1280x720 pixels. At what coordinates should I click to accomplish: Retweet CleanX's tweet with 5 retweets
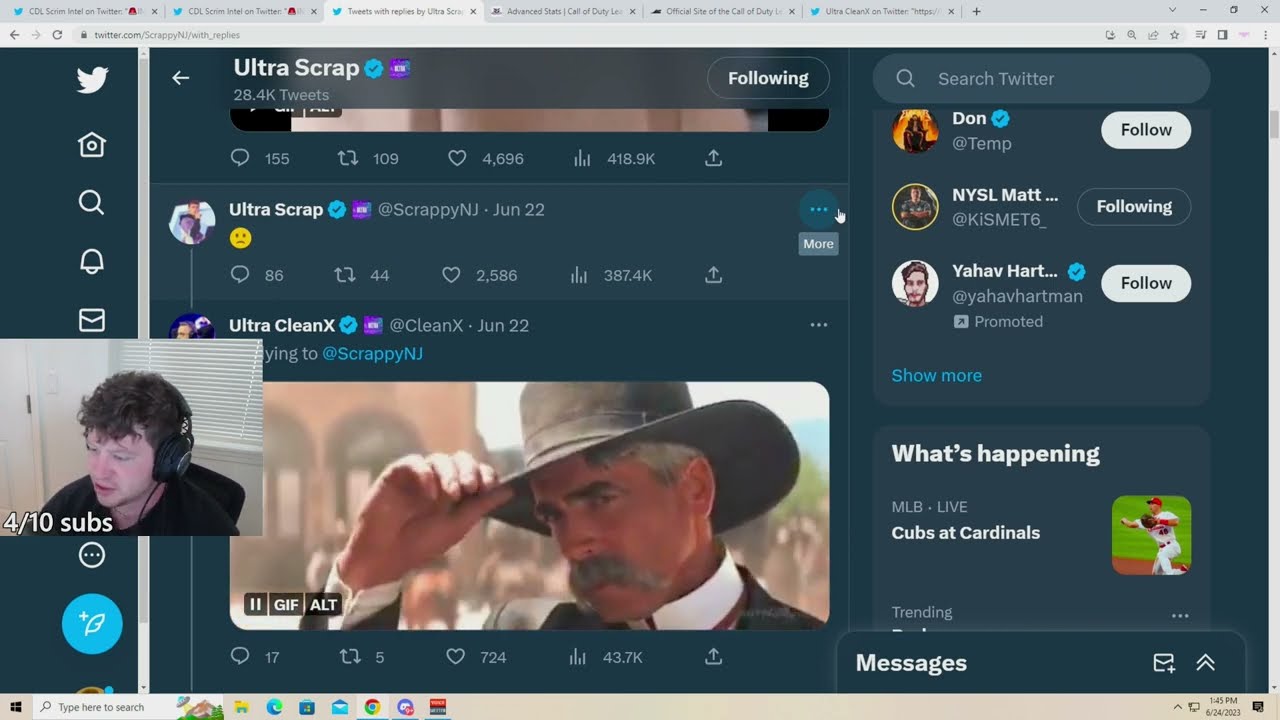tap(350, 656)
